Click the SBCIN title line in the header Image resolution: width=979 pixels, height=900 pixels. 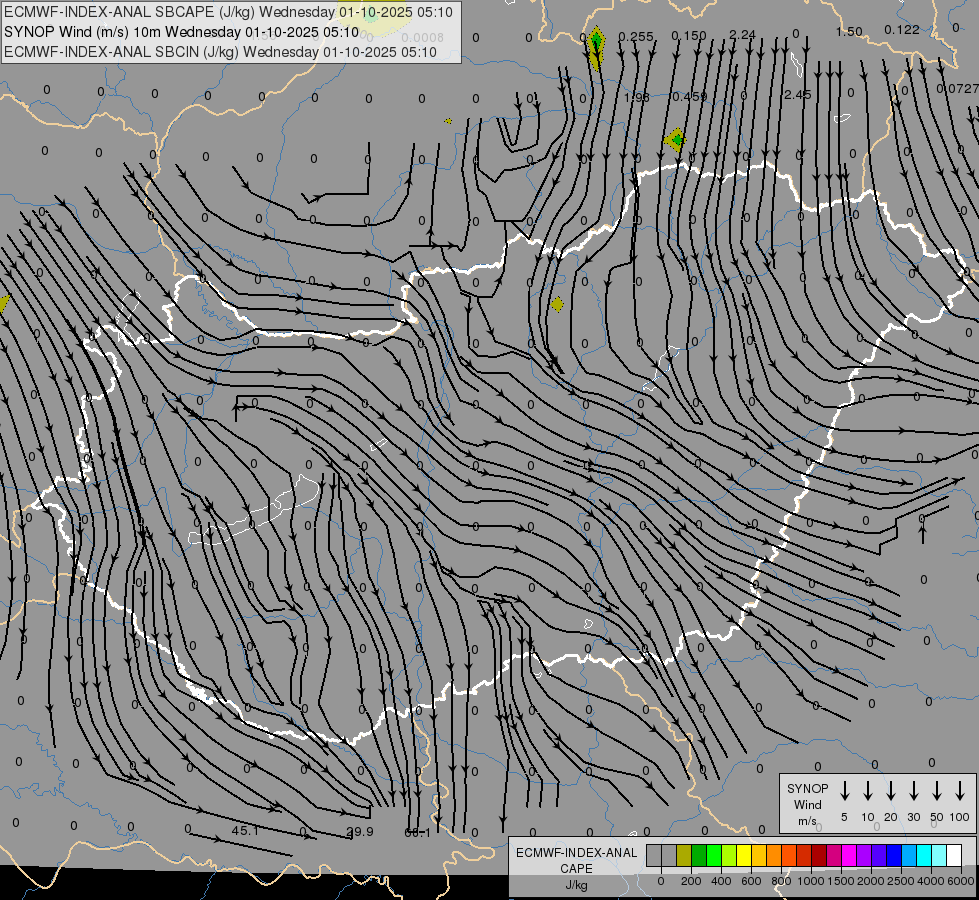(x=220, y=52)
